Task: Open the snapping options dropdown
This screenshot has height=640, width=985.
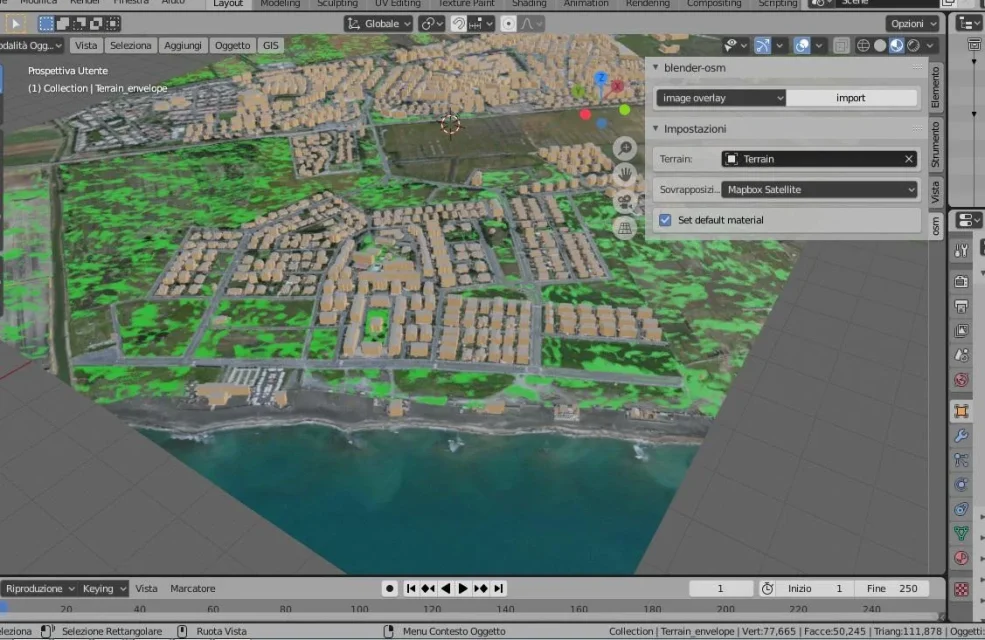Action: (481, 24)
